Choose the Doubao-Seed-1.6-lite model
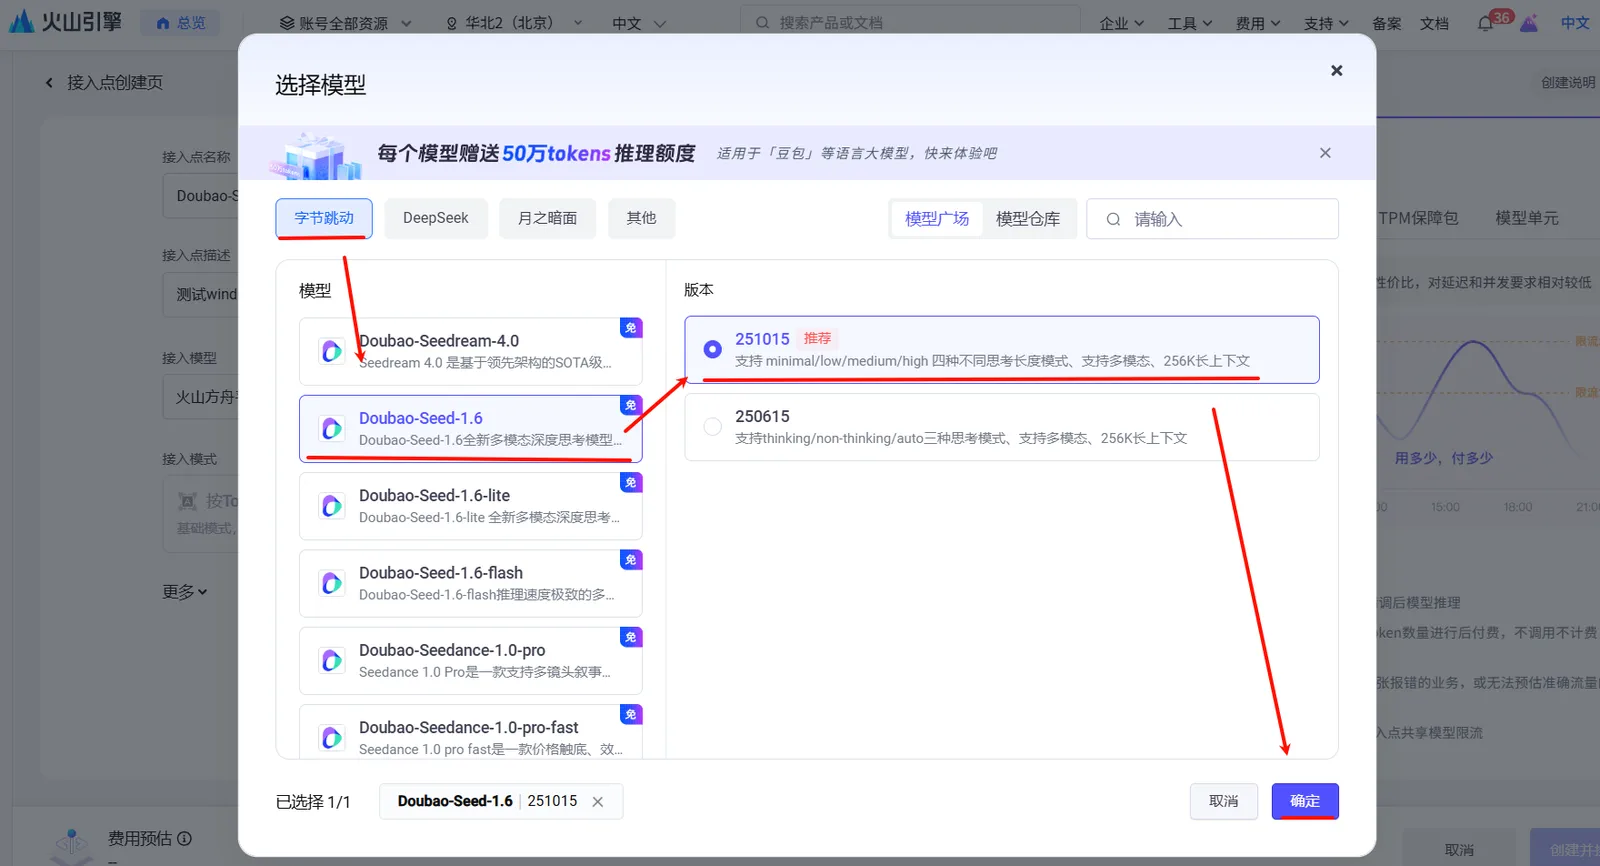 pos(470,505)
